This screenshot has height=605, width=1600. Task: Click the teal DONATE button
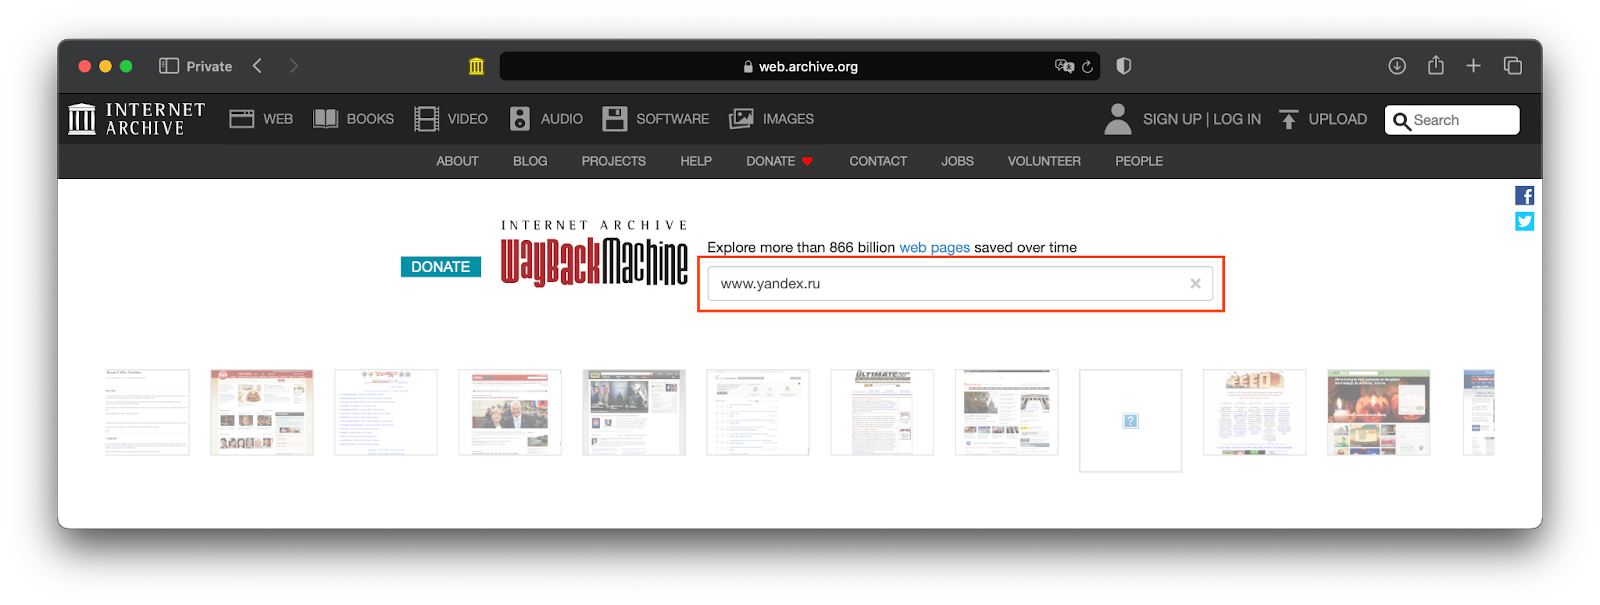(x=441, y=267)
